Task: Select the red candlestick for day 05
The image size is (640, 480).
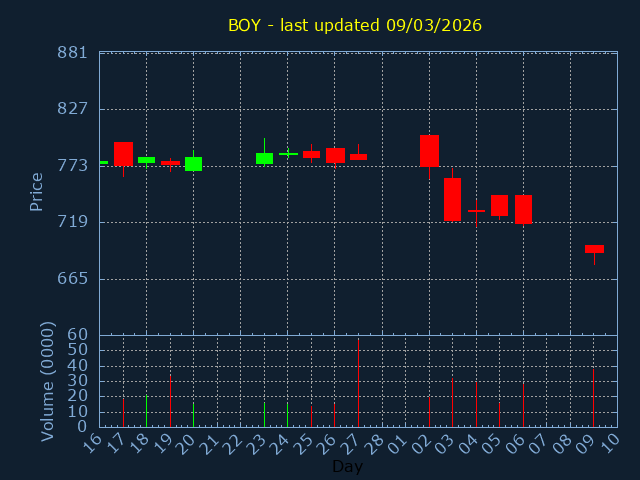Action: pyautogui.click(x=499, y=205)
